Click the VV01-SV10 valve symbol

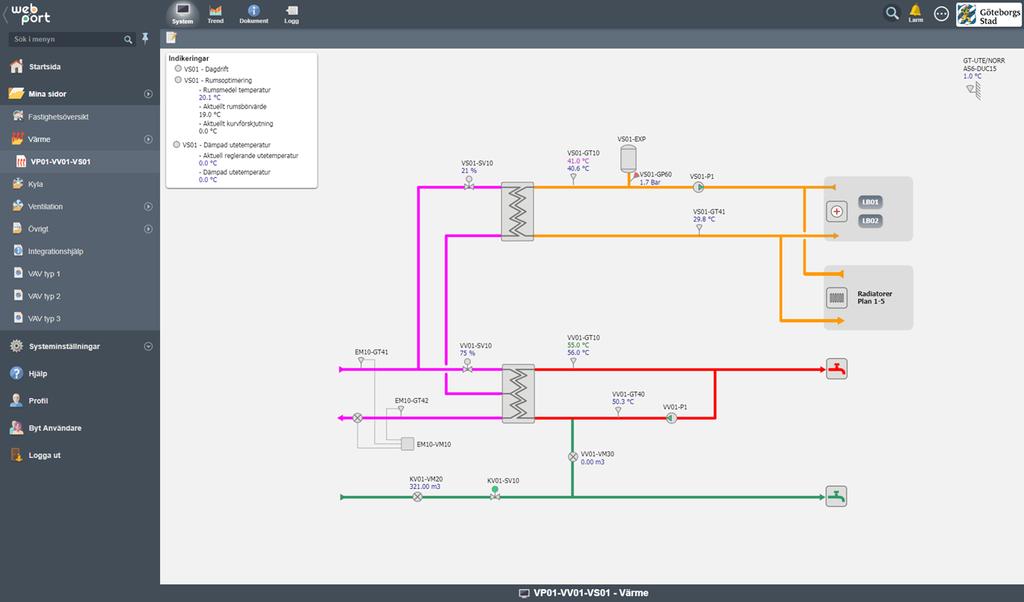click(x=468, y=366)
